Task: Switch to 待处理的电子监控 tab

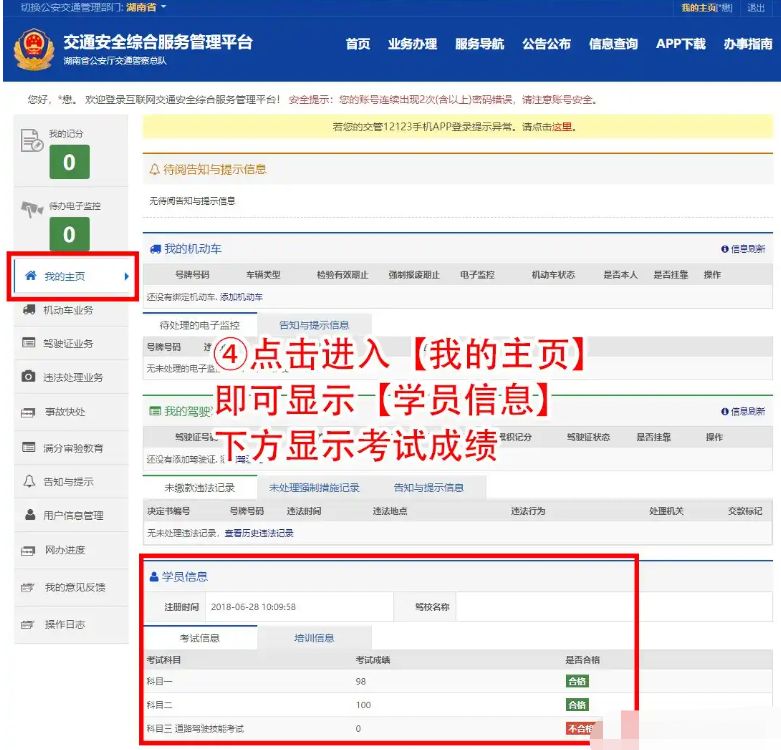Action: point(200,325)
